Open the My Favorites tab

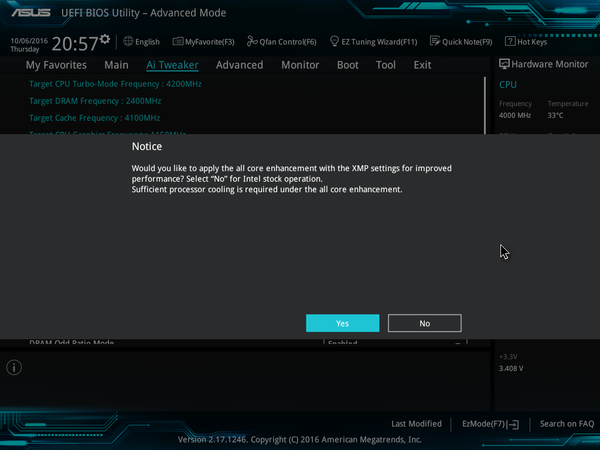[56, 65]
